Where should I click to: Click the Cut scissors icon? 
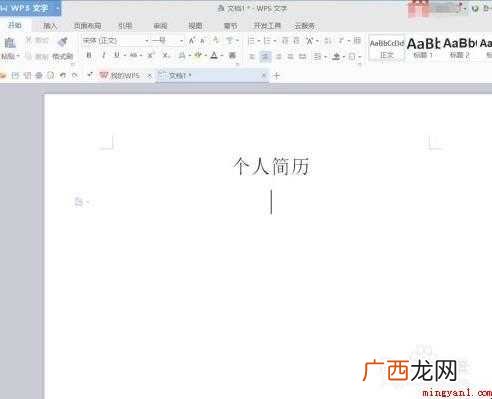[29, 40]
